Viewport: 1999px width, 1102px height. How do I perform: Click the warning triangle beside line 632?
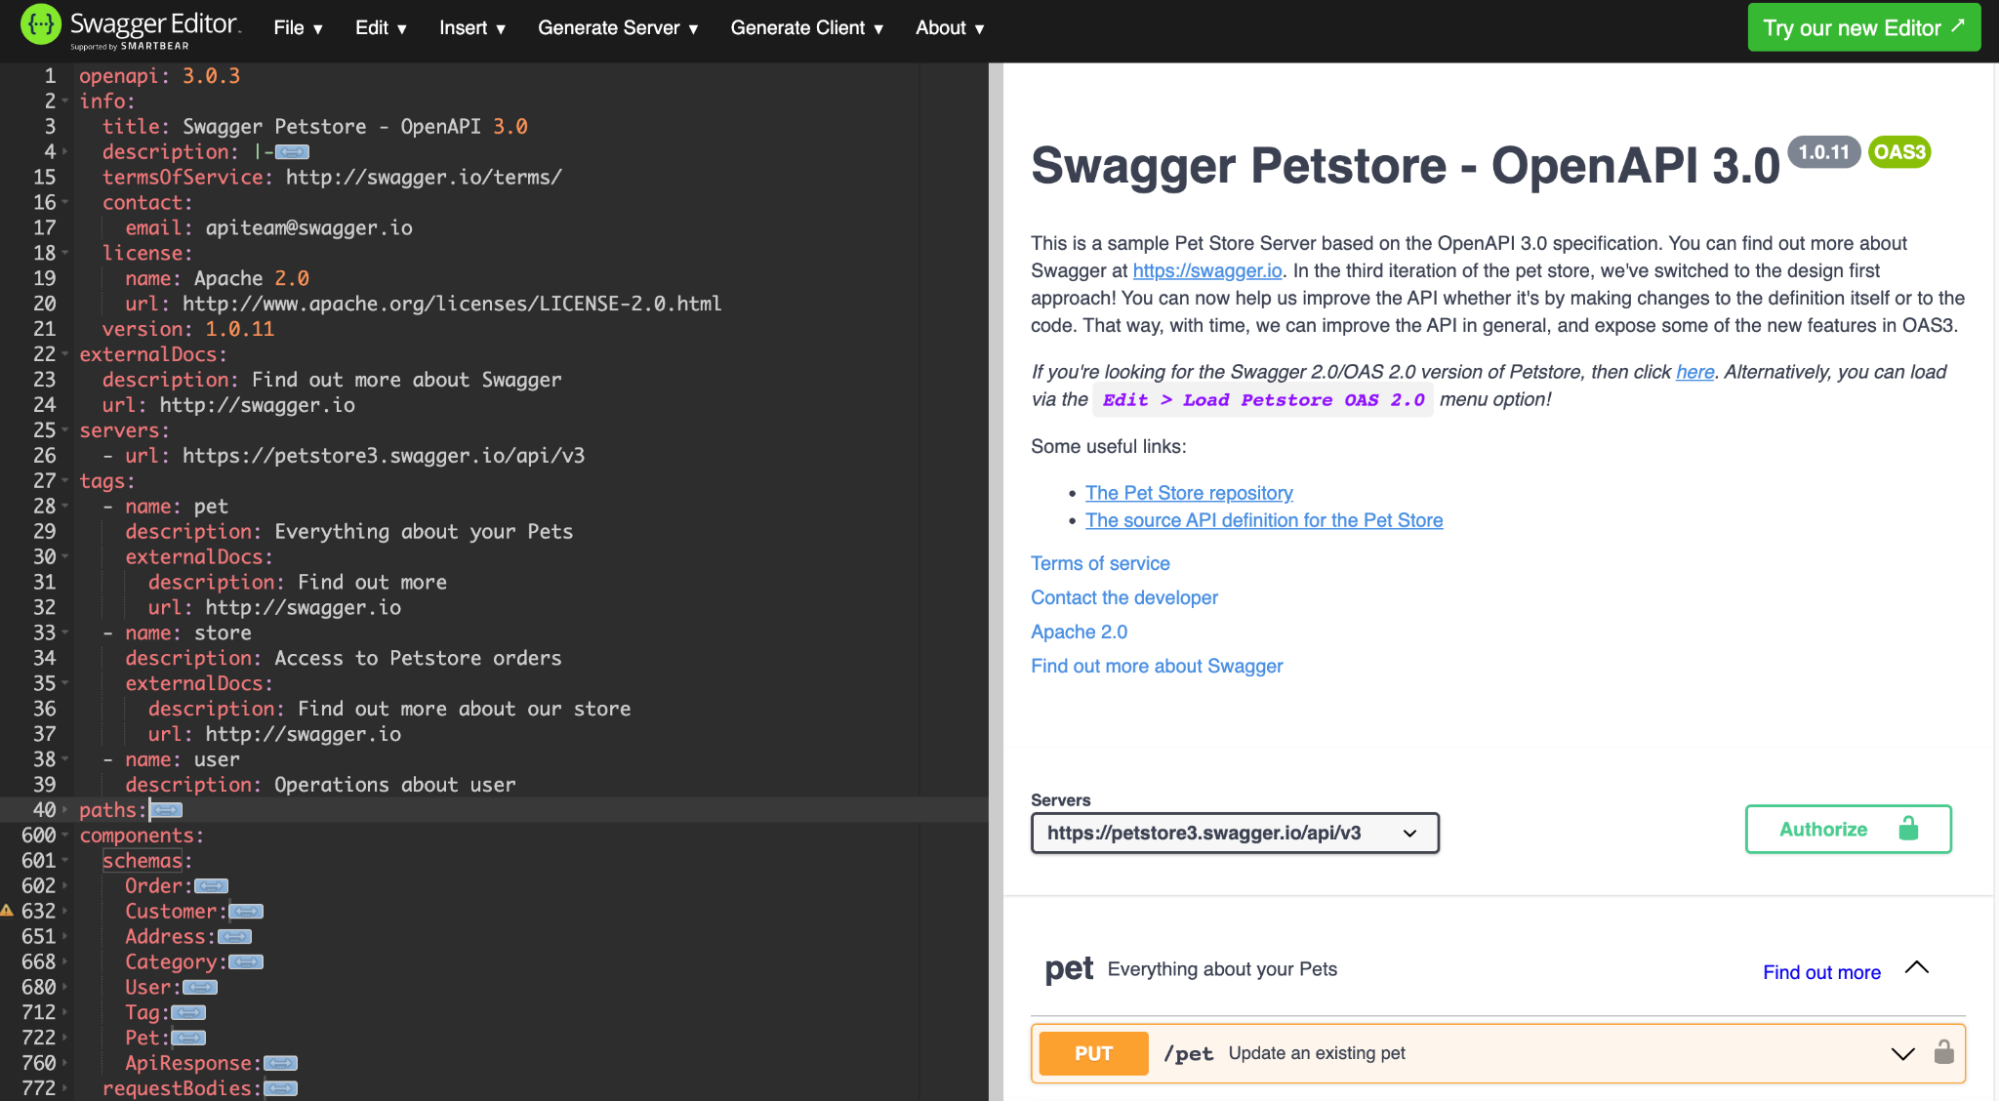click(9, 911)
